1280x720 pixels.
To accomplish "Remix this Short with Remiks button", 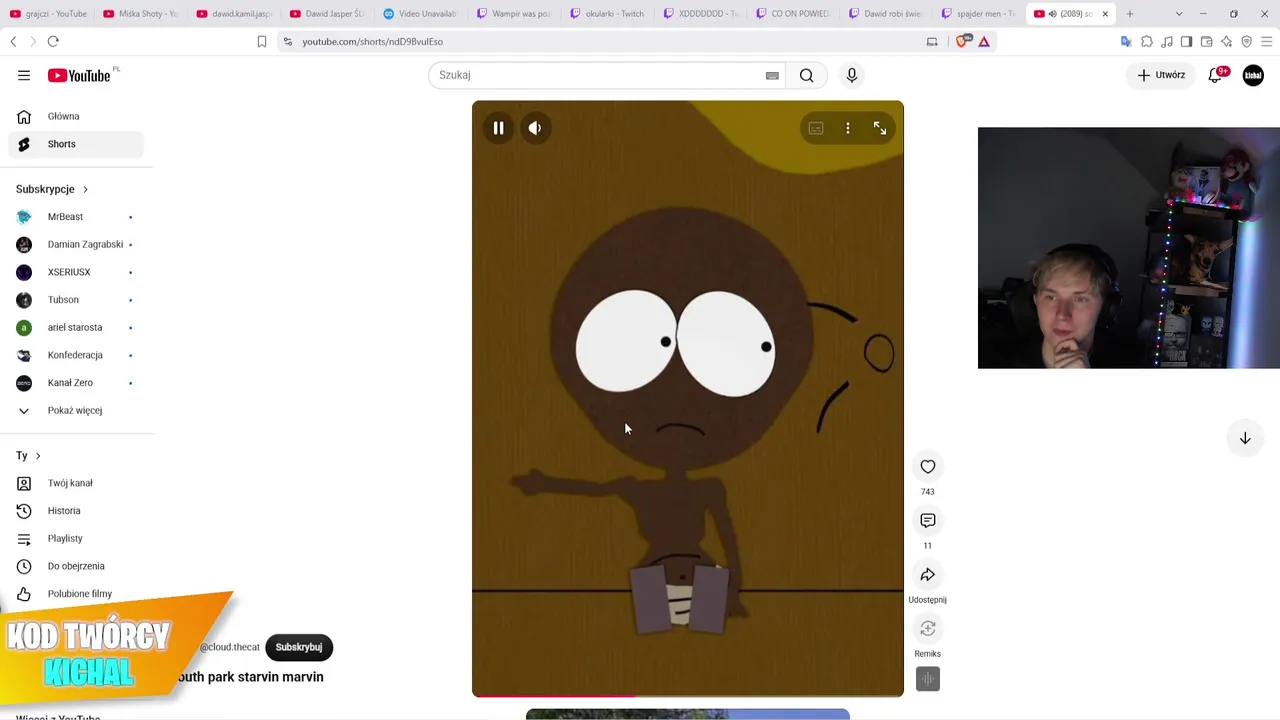I will 928,629.
